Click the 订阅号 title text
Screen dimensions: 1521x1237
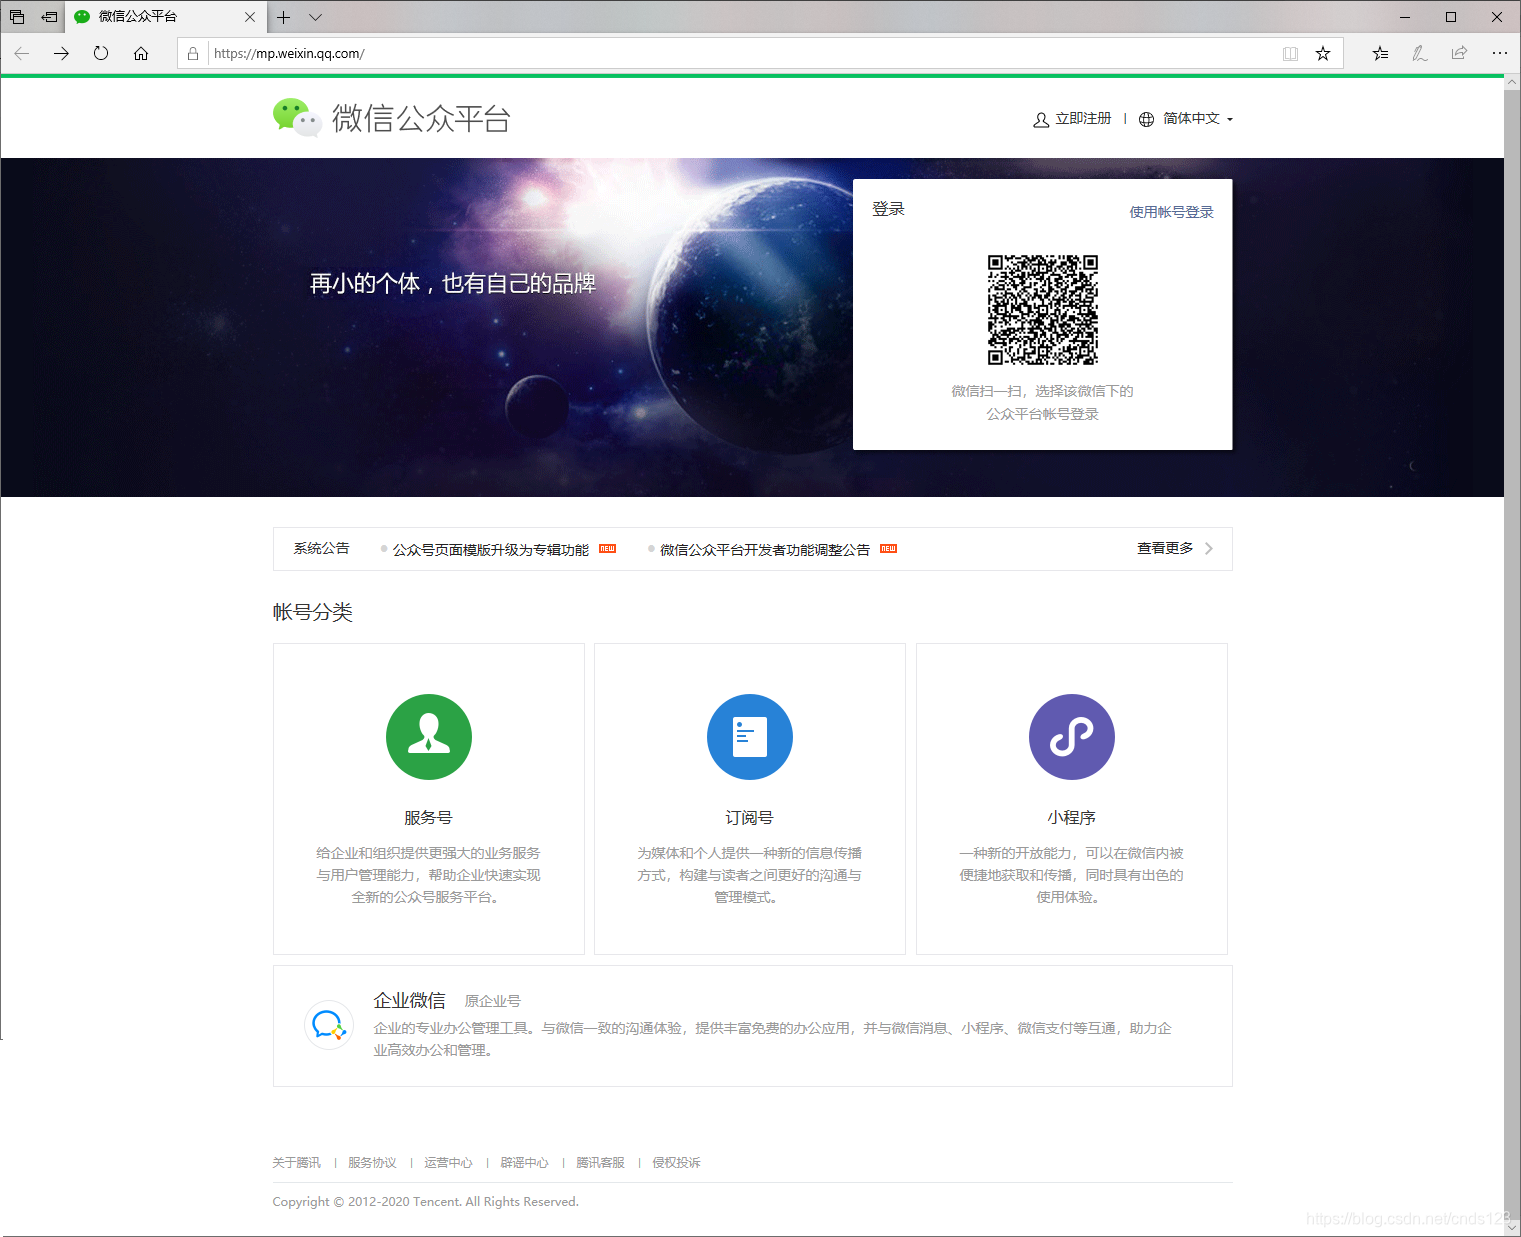[750, 818]
